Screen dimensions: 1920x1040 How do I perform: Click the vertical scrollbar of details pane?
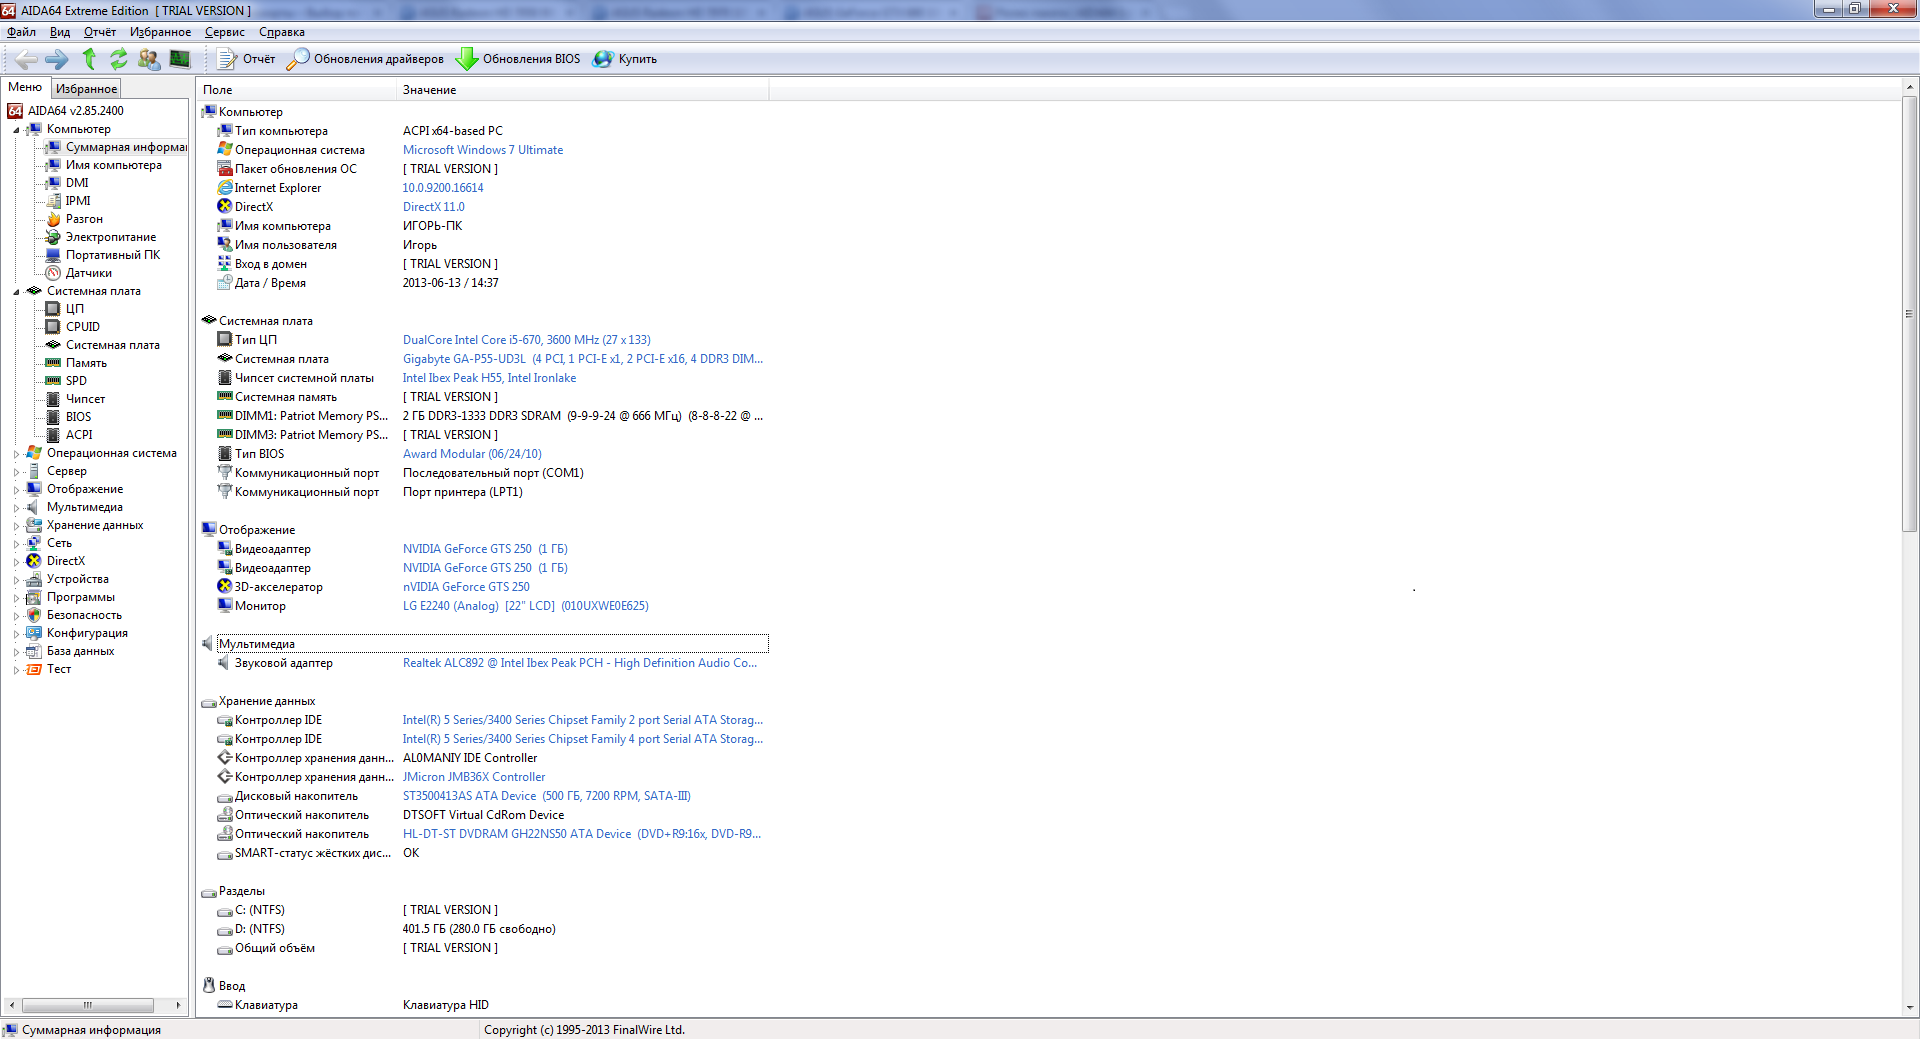click(x=1910, y=314)
